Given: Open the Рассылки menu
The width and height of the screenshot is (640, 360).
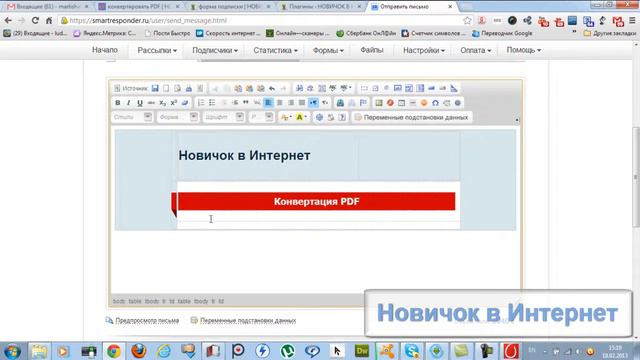Looking at the screenshot, I should pos(157,50).
